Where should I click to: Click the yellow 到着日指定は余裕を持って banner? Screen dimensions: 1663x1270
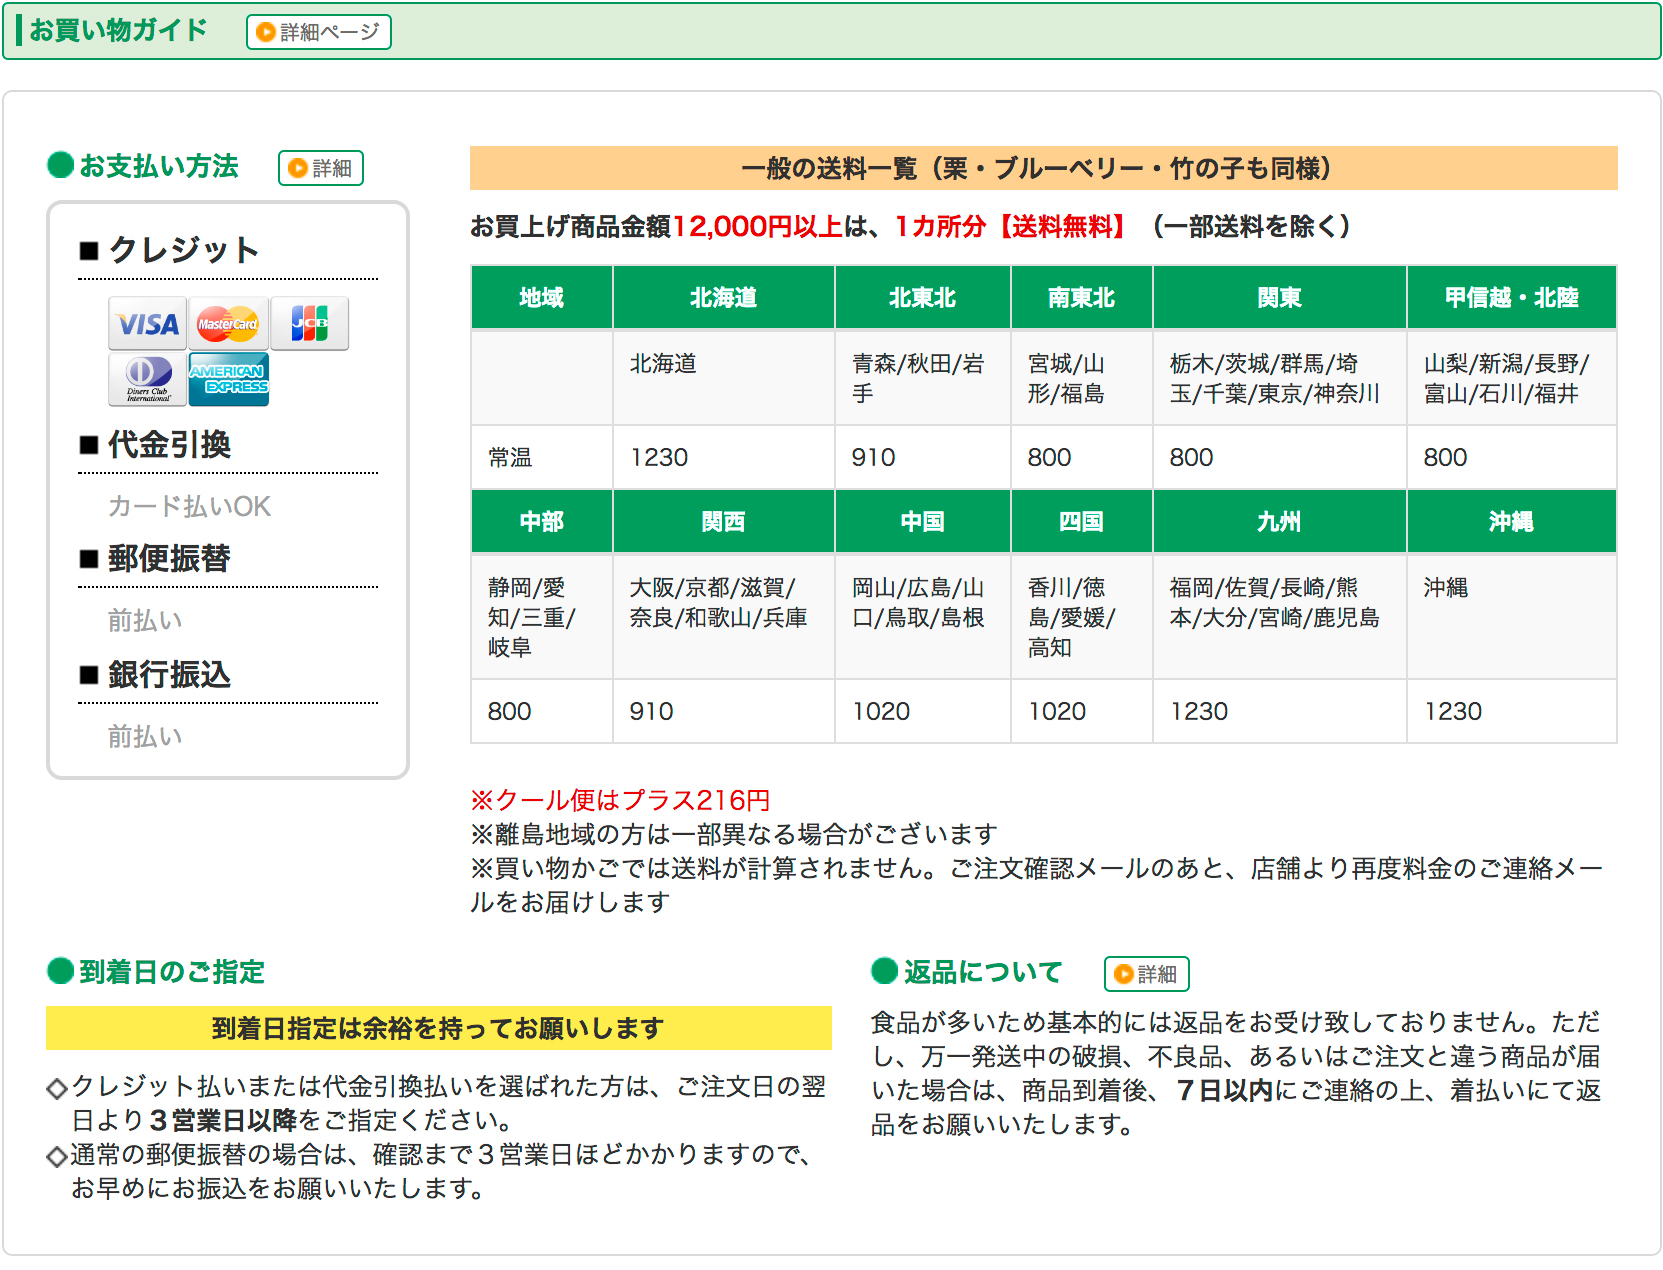click(438, 1028)
